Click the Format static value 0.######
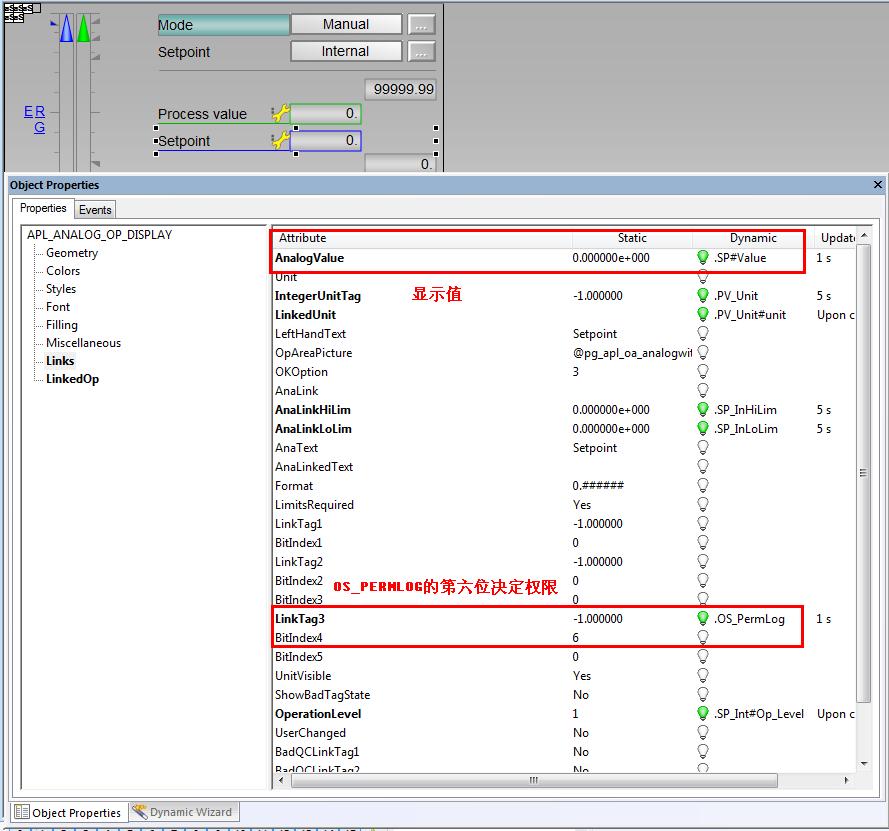Image resolution: width=889 pixels, height=831 pixels. click(x=598, y=486)
